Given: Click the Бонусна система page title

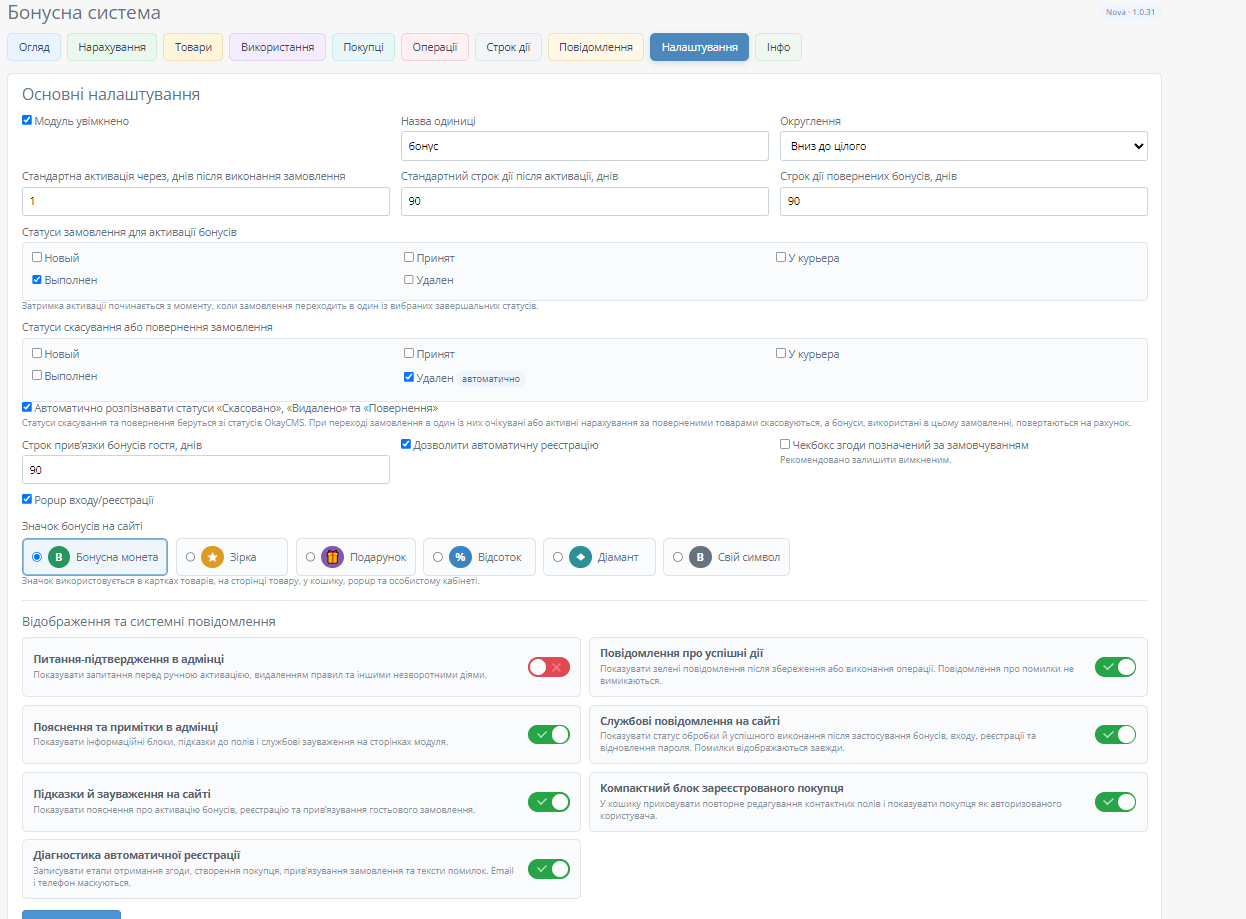Looking at the screenshot, I should pyautogui.click(x=84, y=13).
